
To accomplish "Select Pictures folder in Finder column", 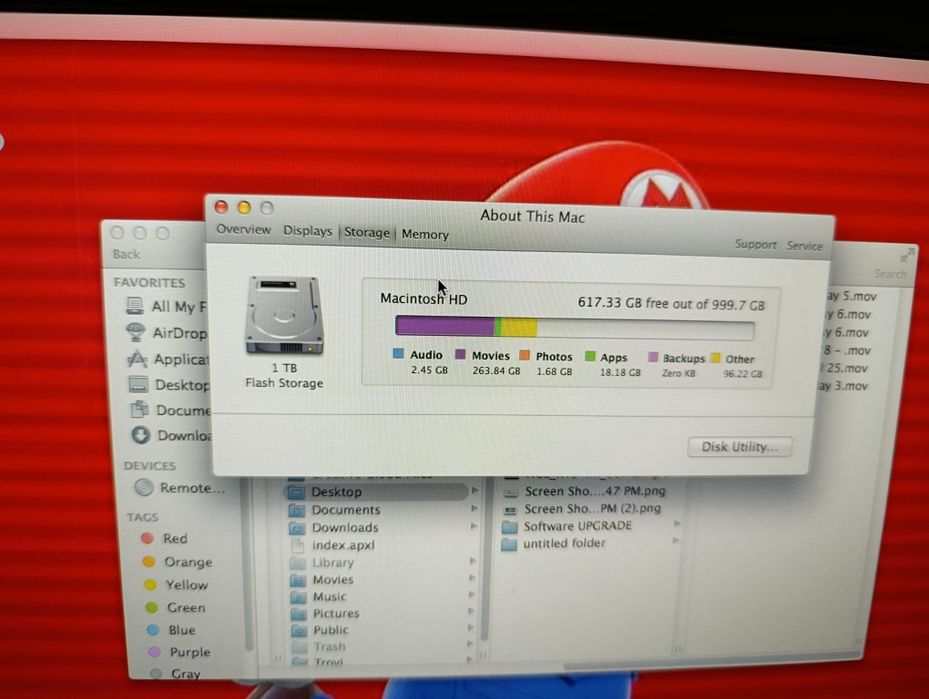I will (x=325, y=613).
